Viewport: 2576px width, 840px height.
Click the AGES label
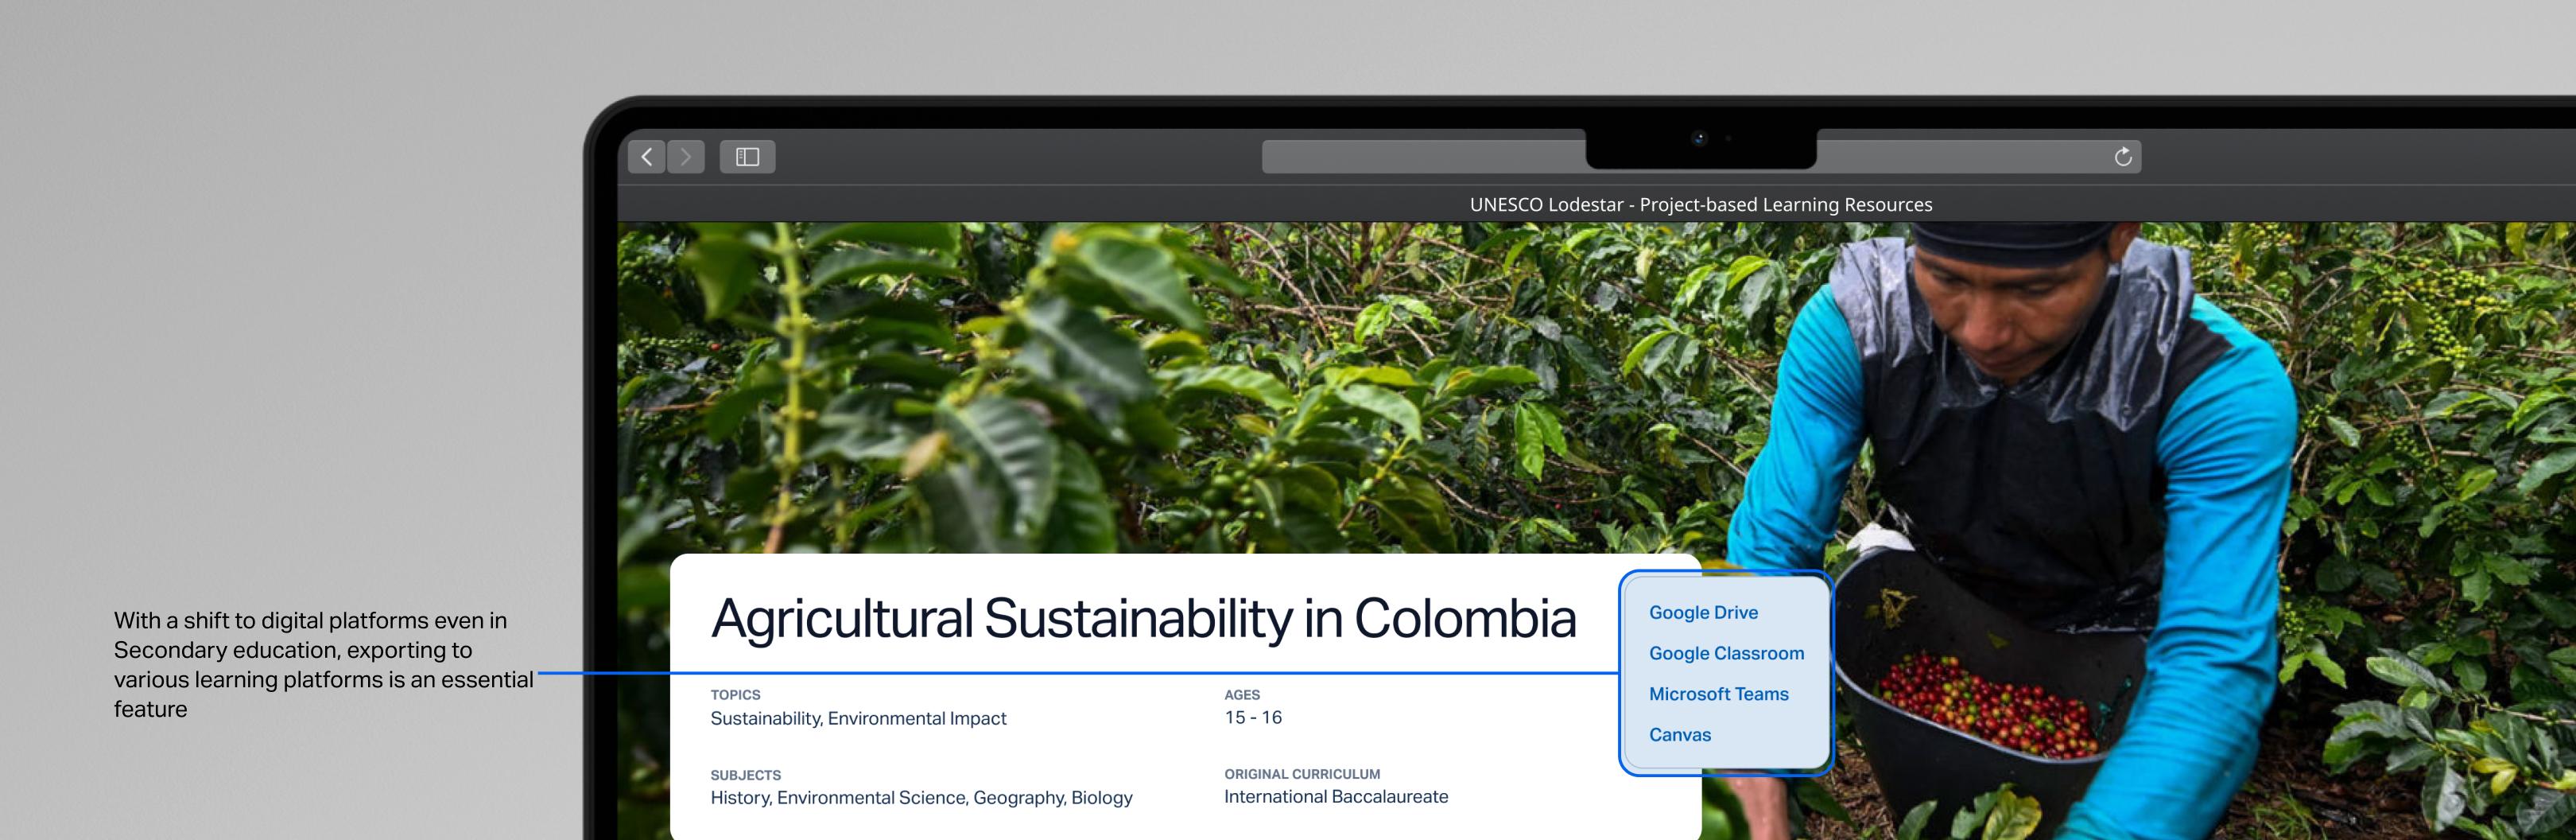[1242, 695]
